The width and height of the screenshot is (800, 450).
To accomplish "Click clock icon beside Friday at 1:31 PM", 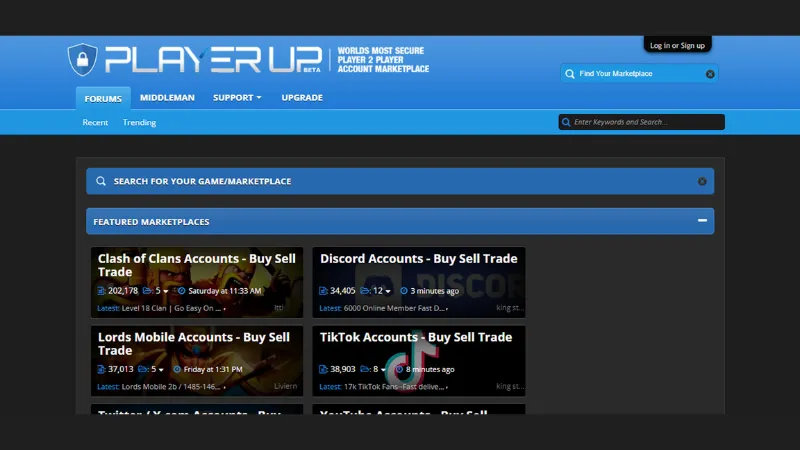I will 177,369.
